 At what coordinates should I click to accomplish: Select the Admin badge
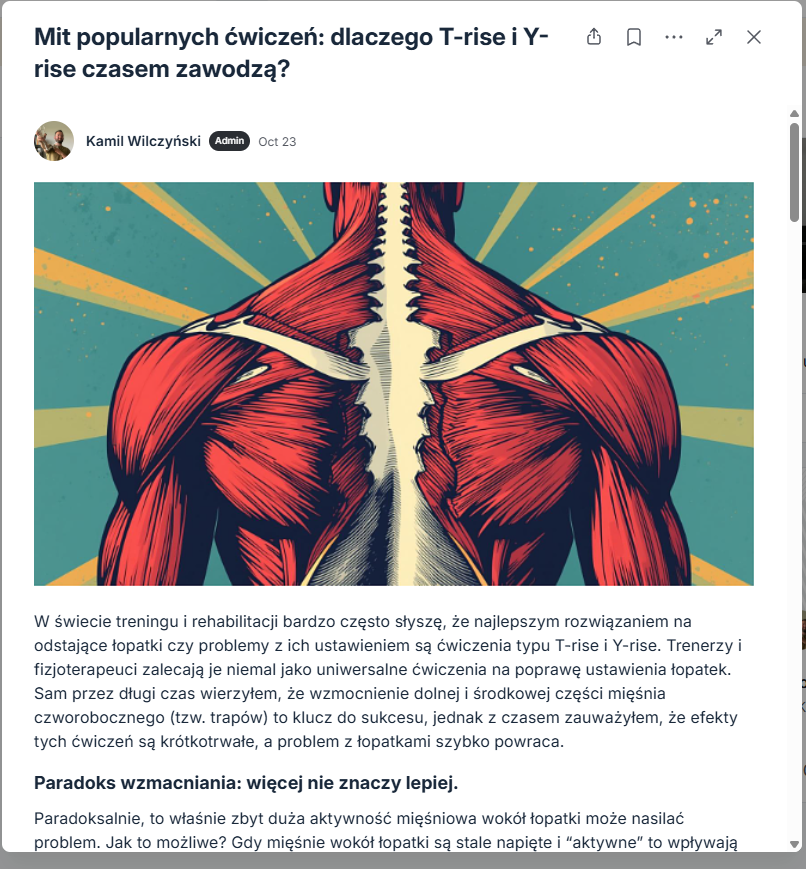(x=229, y=141)
